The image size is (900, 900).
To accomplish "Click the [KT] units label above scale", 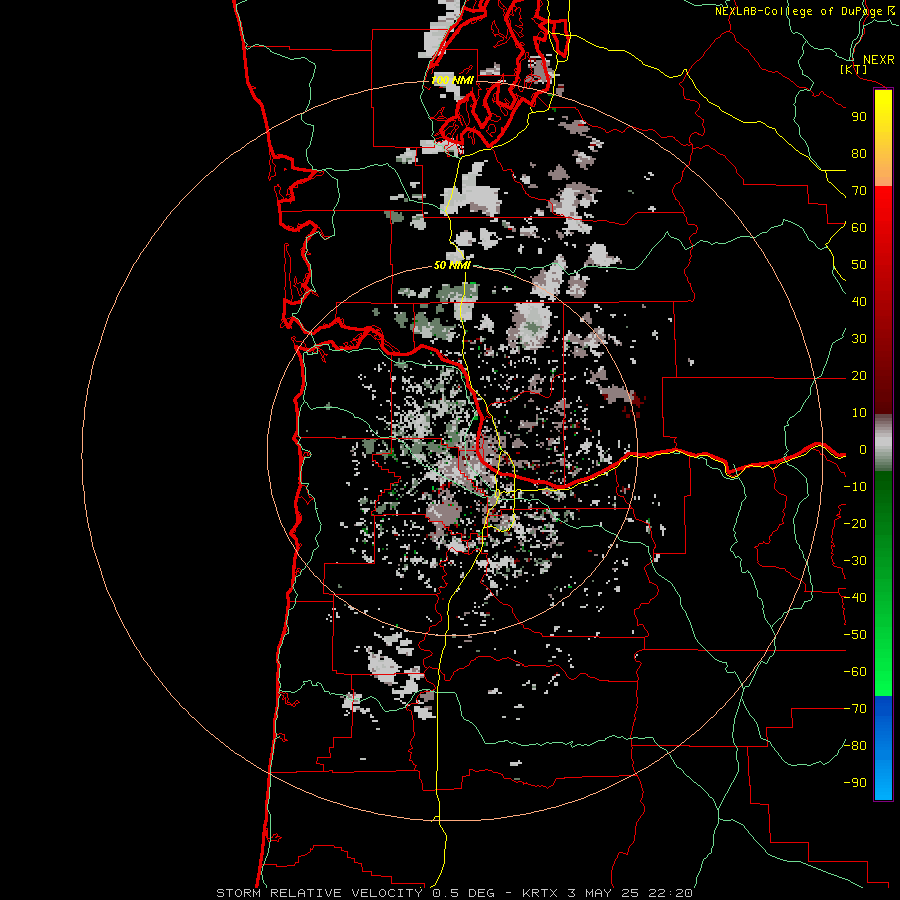I will click(x=853, y=69).
